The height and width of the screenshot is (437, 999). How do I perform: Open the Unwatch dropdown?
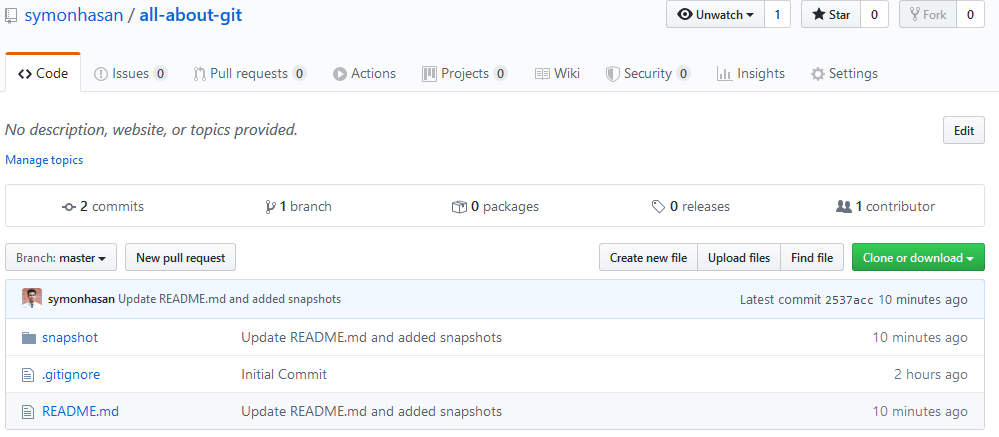715,15
